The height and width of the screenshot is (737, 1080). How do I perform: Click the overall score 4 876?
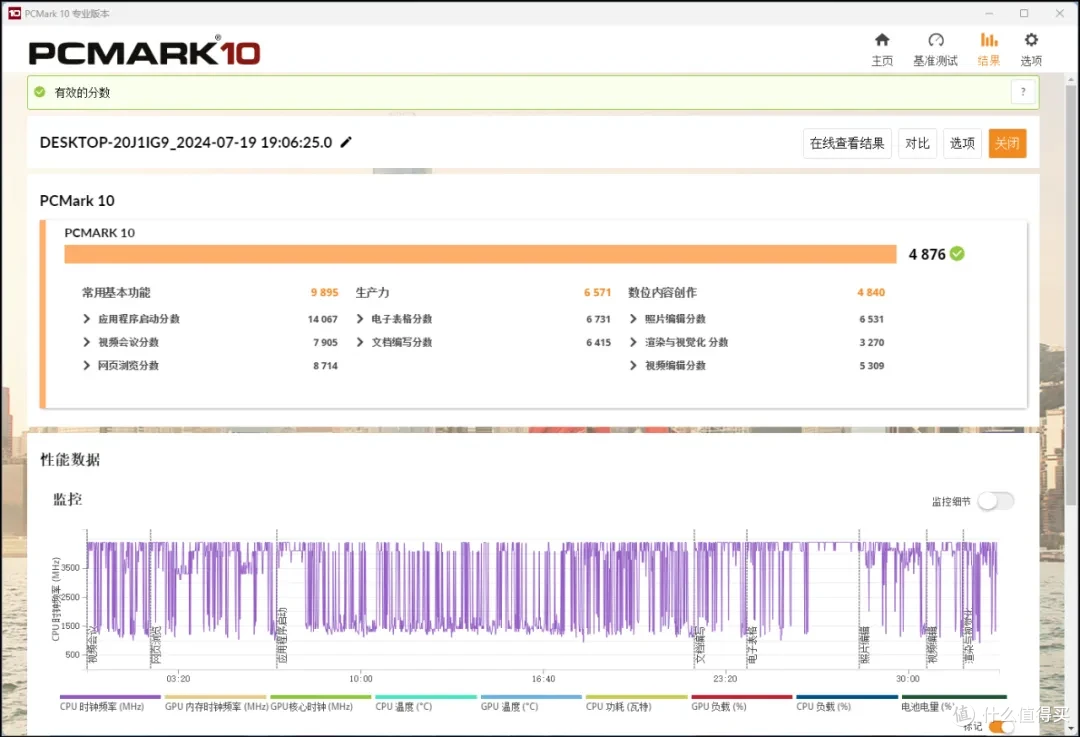pos(926,254)
